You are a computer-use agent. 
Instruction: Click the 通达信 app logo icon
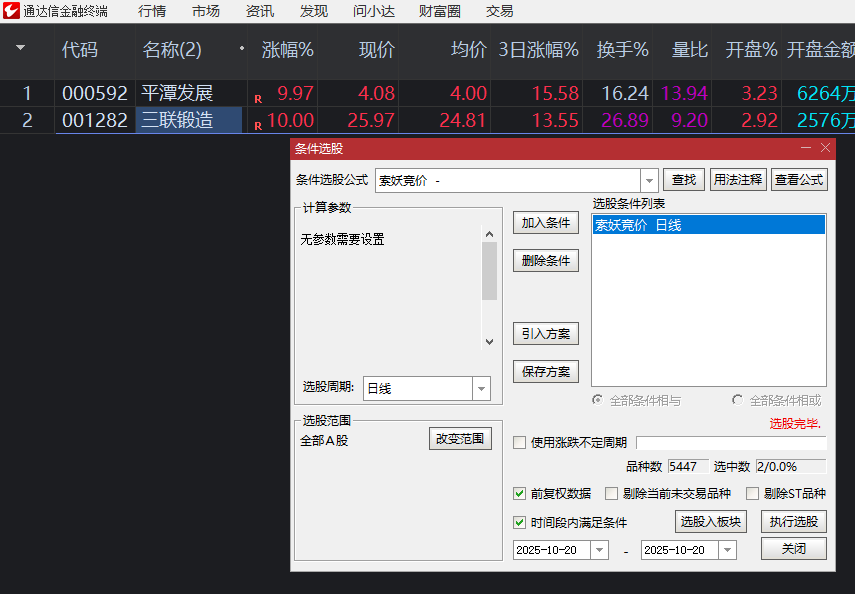(x=12, y=11)
